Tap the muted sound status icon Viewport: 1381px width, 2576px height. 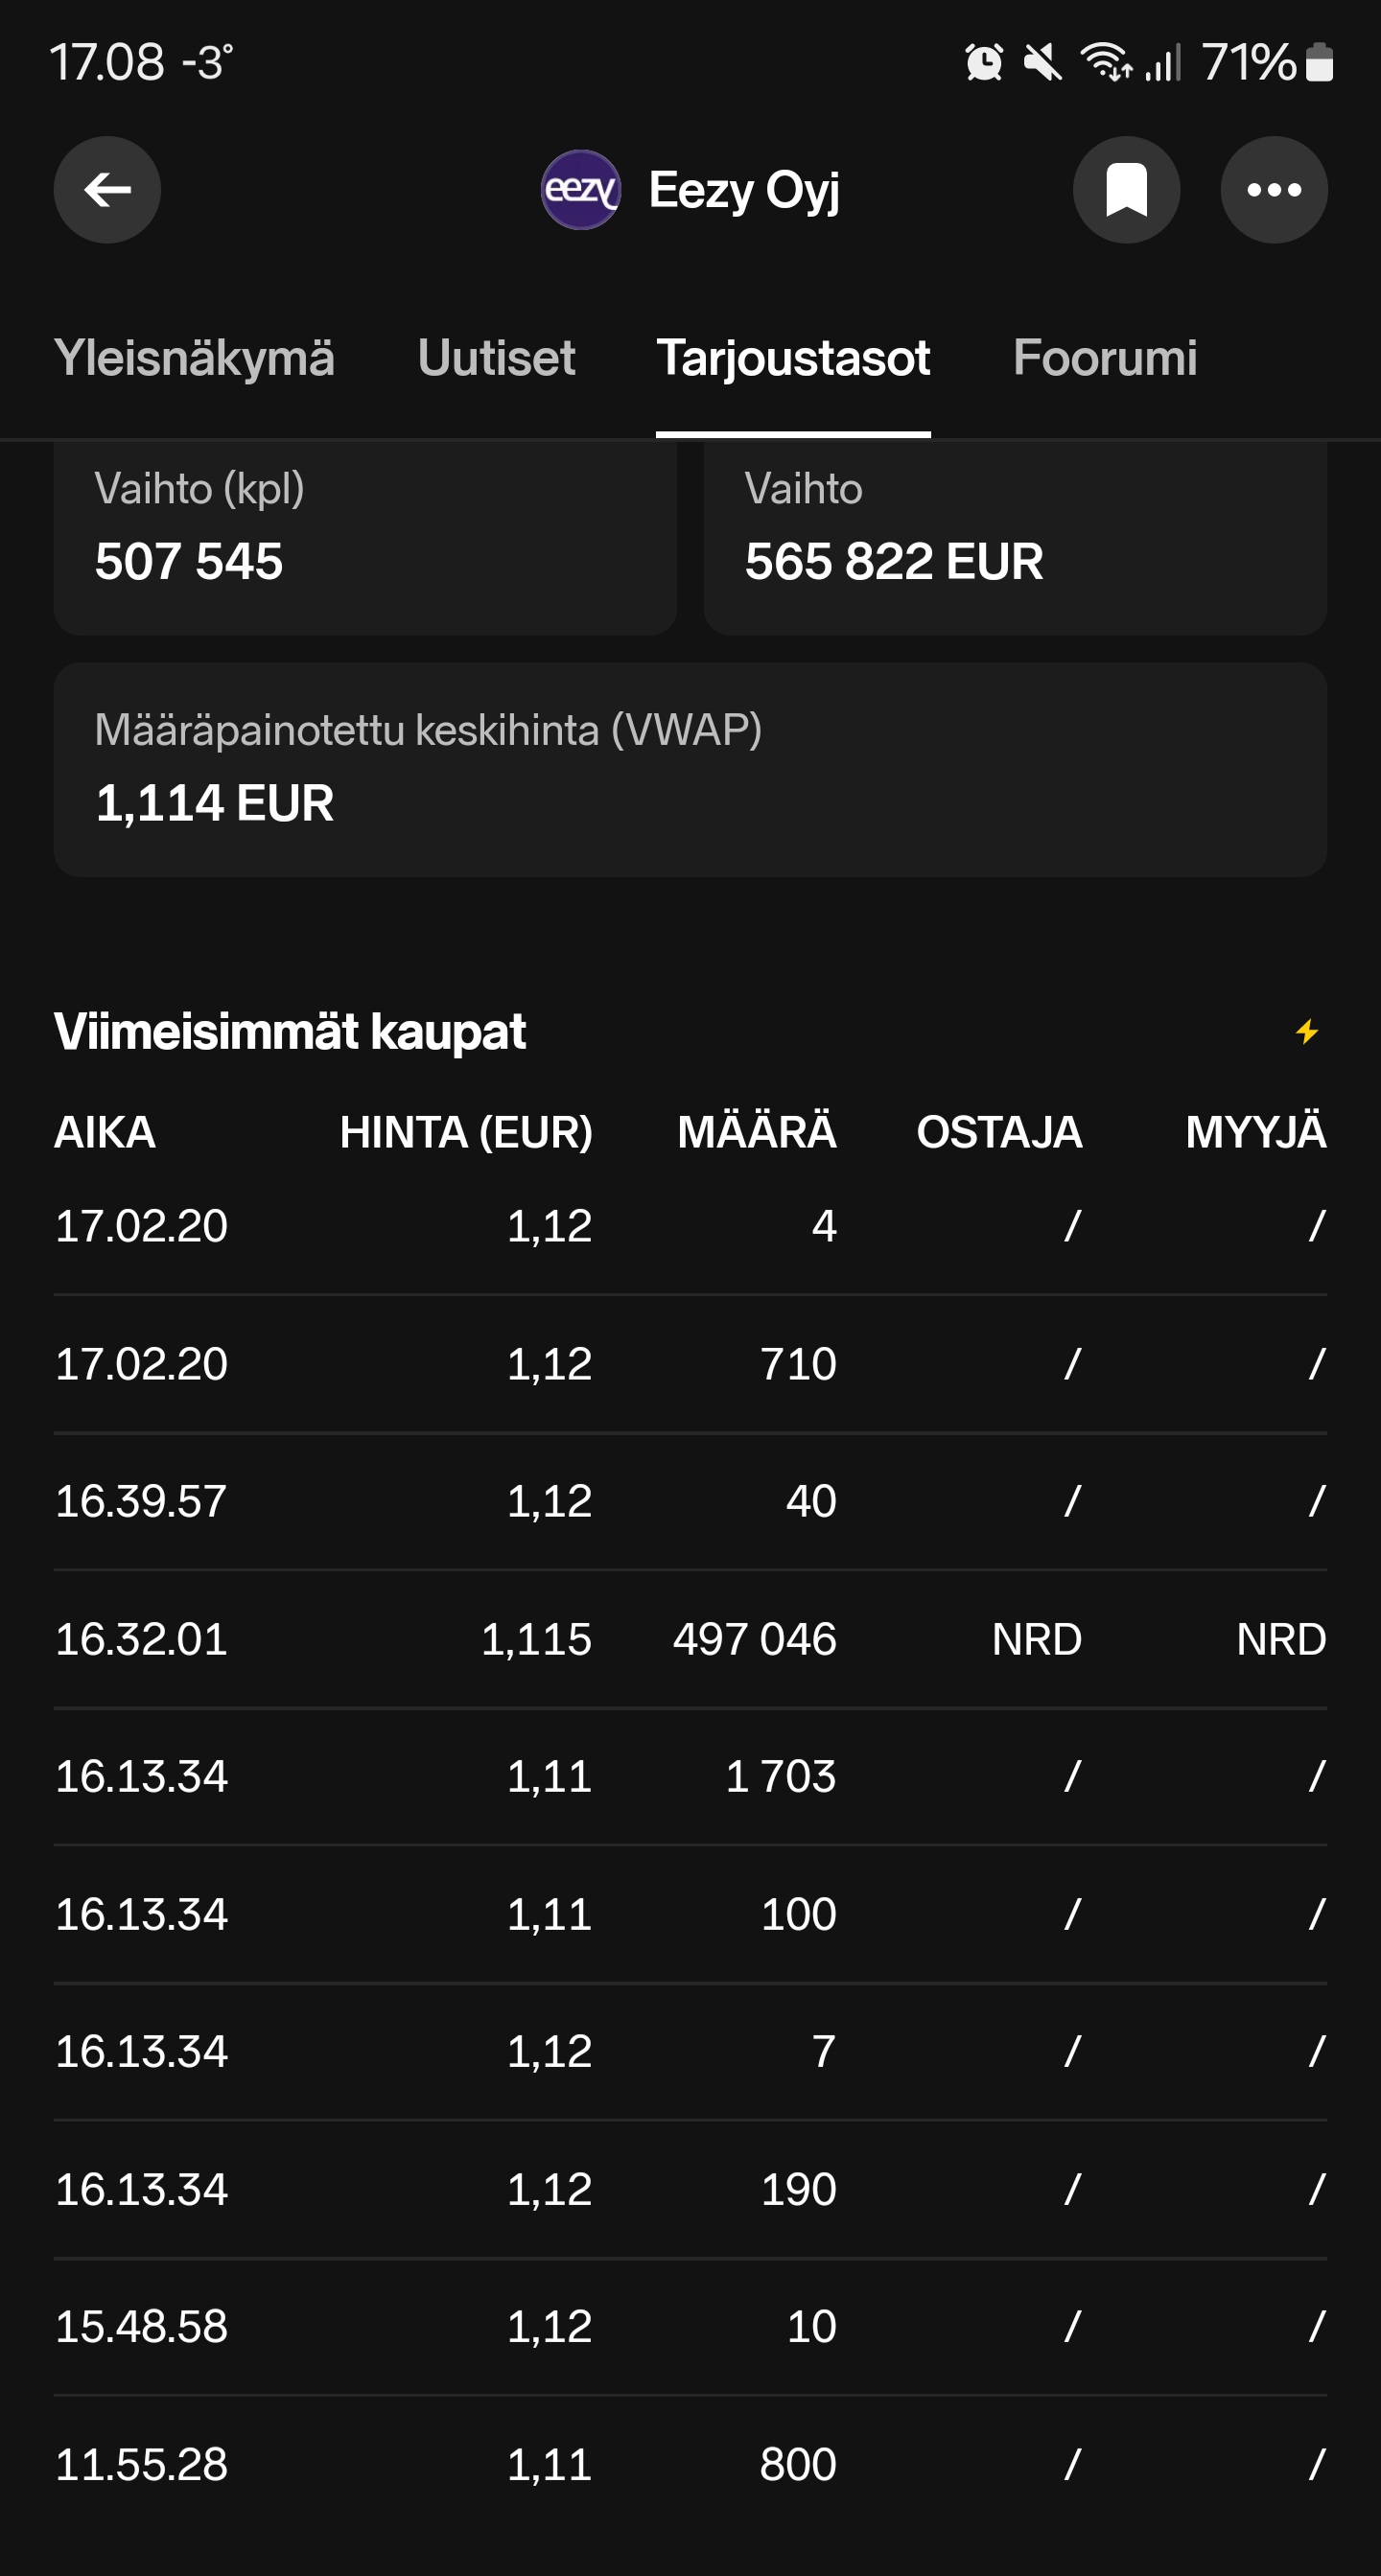[1042, 63]
